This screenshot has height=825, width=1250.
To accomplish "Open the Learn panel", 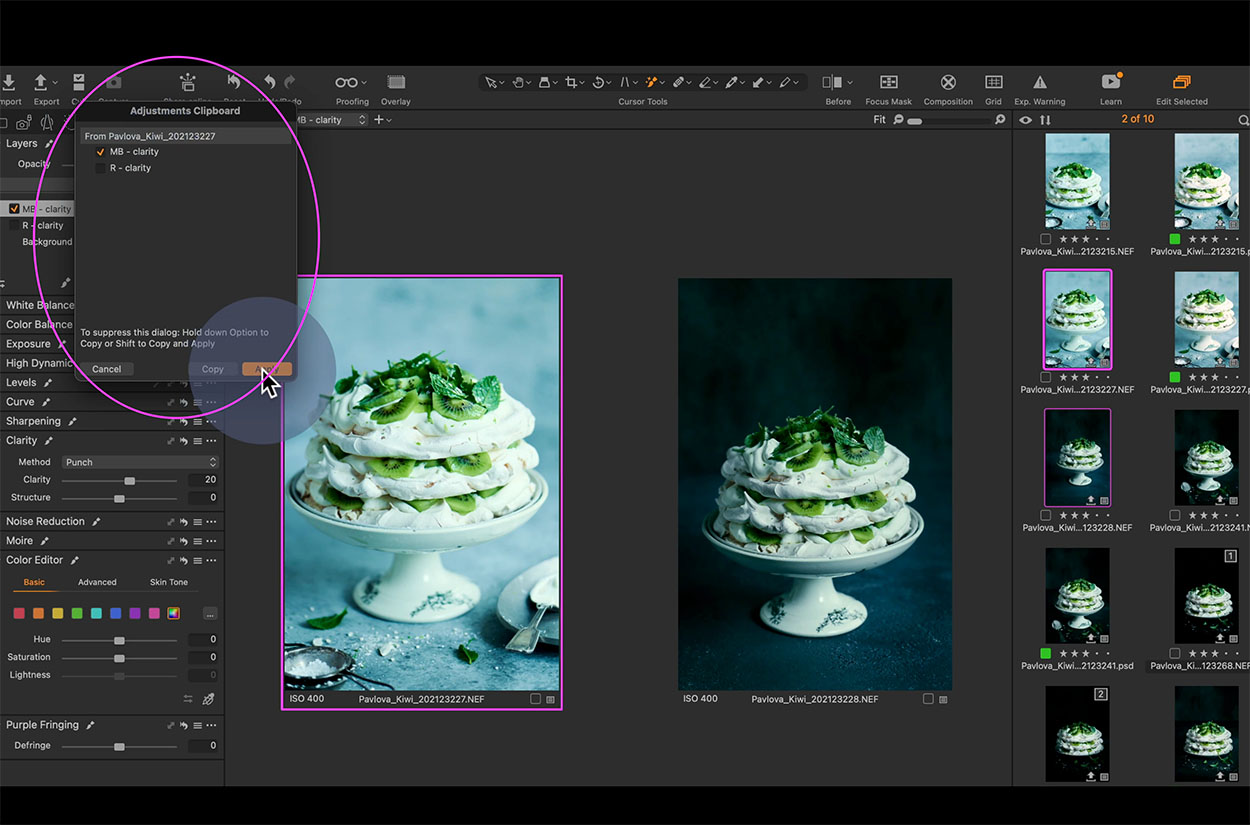I will [x=1110, y=82].
